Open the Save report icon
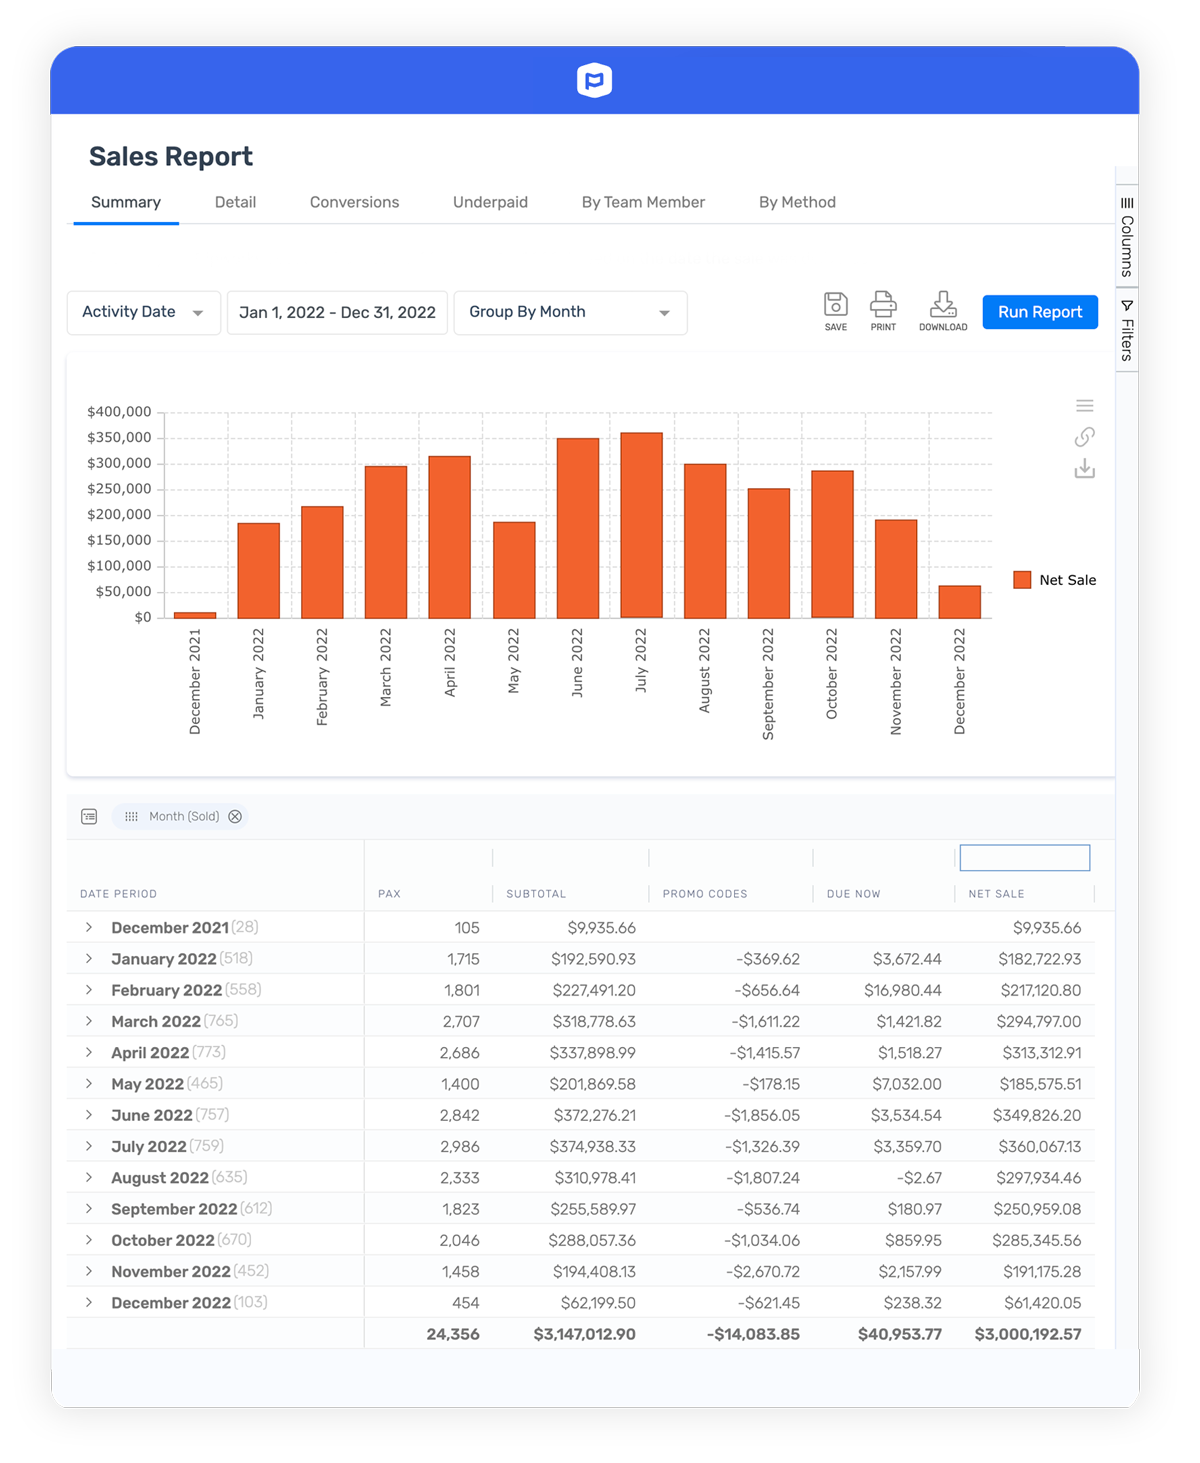The width and height of the screenshot is (1200, 1463). click(836, 305)
